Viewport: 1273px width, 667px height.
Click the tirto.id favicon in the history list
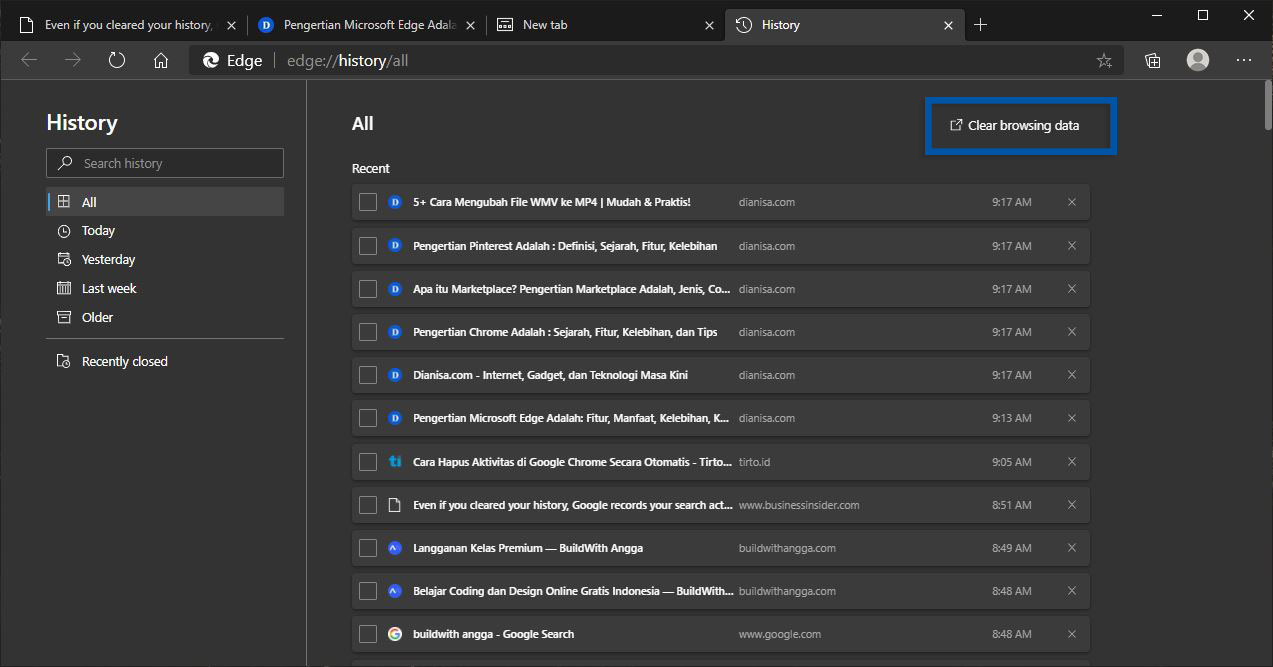pyautogui.click(x=394, y=461)
